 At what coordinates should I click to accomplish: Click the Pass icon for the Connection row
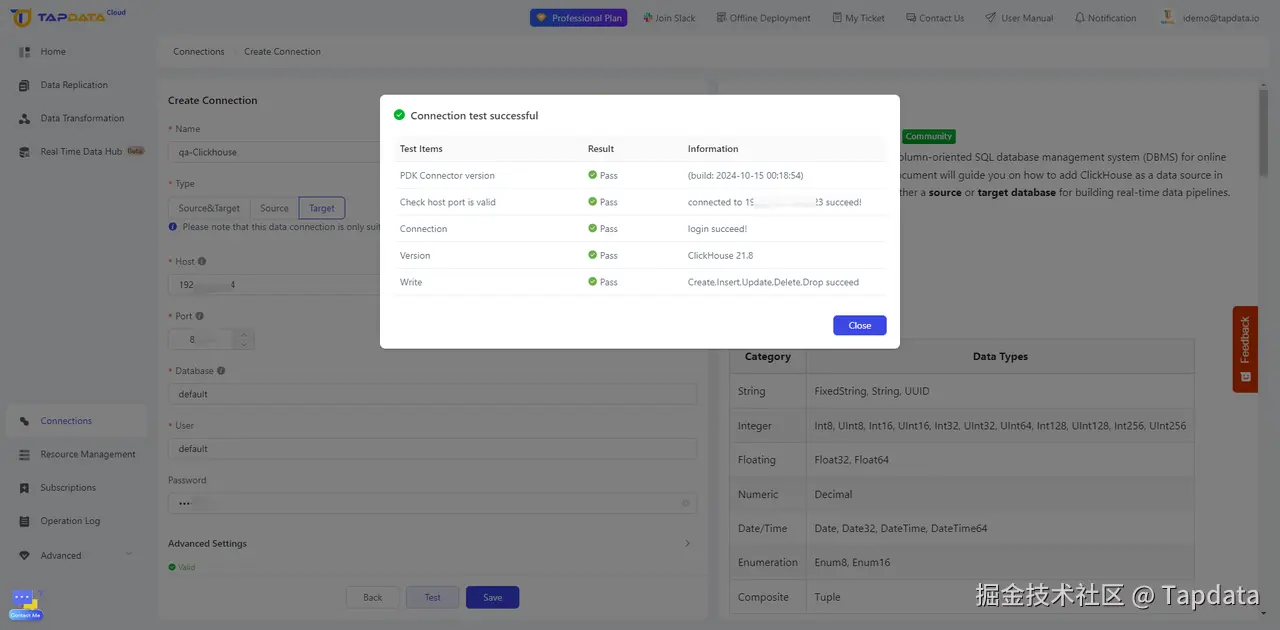coord(592,229)
